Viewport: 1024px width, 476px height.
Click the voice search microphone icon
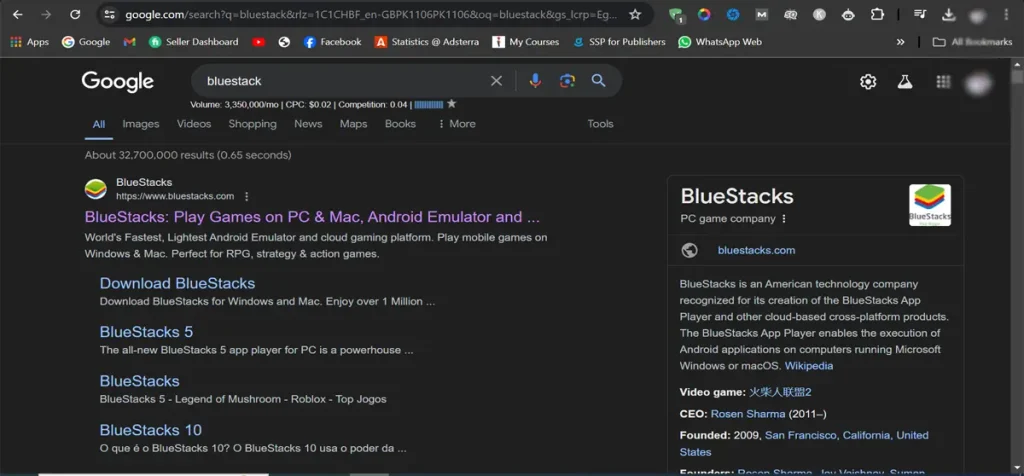(x=536, y=81)
